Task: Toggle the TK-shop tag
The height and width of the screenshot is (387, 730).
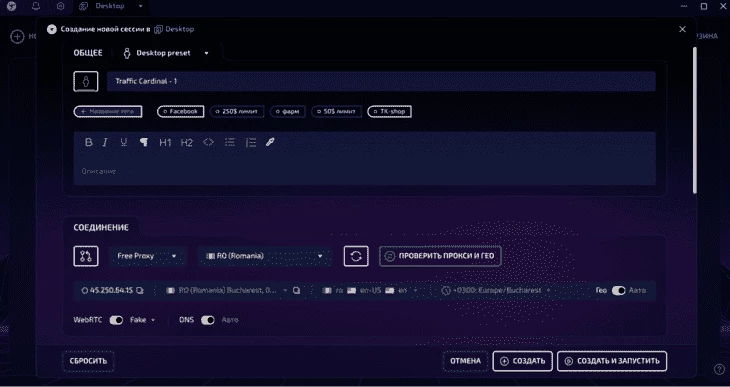Action: 389,112
